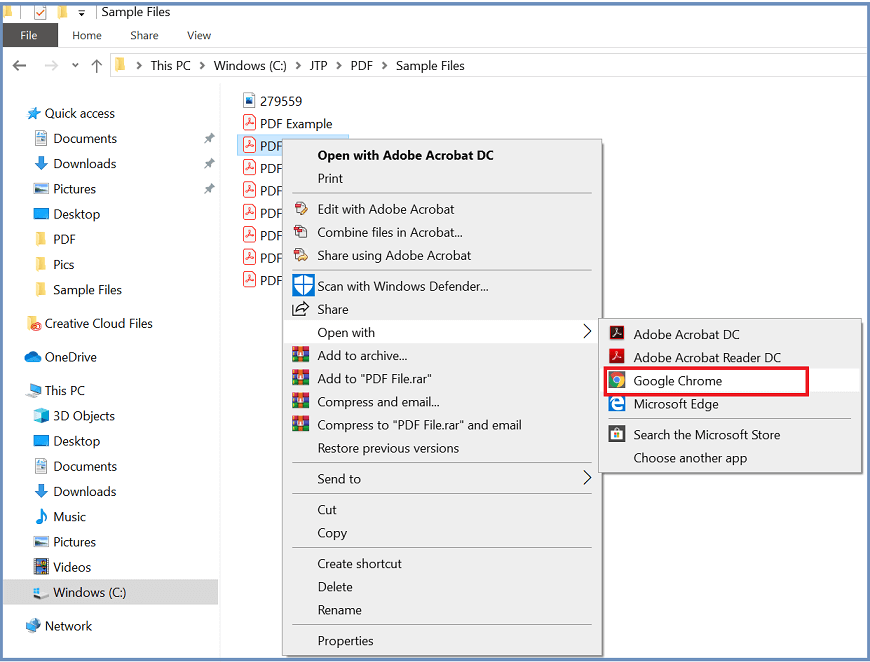Select Desktop under This PC
This screenshot has height=662, width=870.
coord(77,441)
